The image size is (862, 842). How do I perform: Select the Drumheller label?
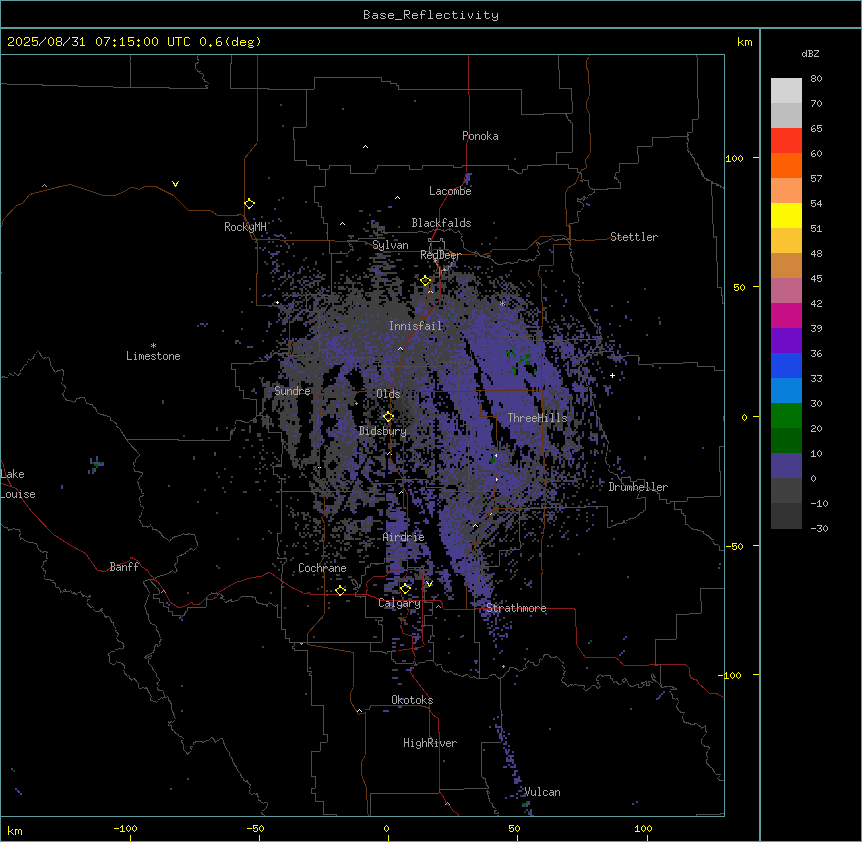638,487
